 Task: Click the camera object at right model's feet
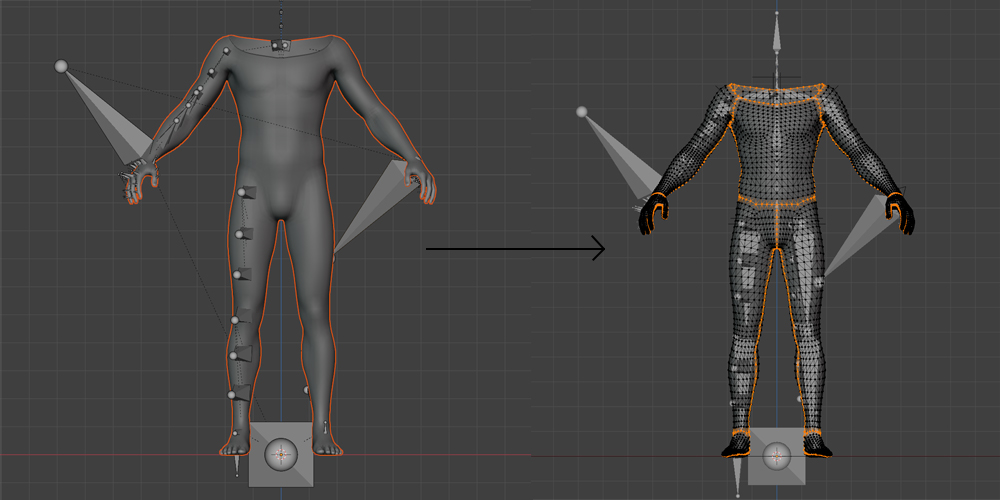pos(776,456)
